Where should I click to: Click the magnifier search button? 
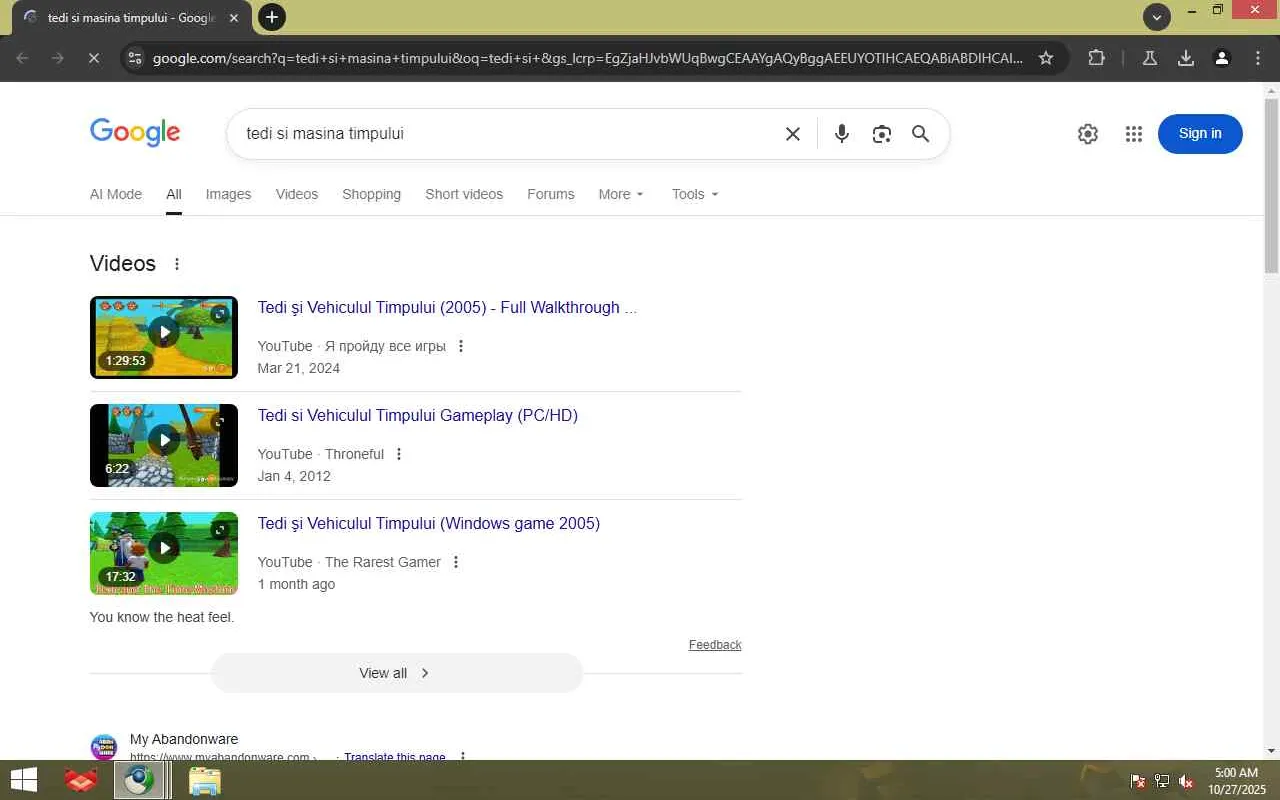tap(921, 134)
